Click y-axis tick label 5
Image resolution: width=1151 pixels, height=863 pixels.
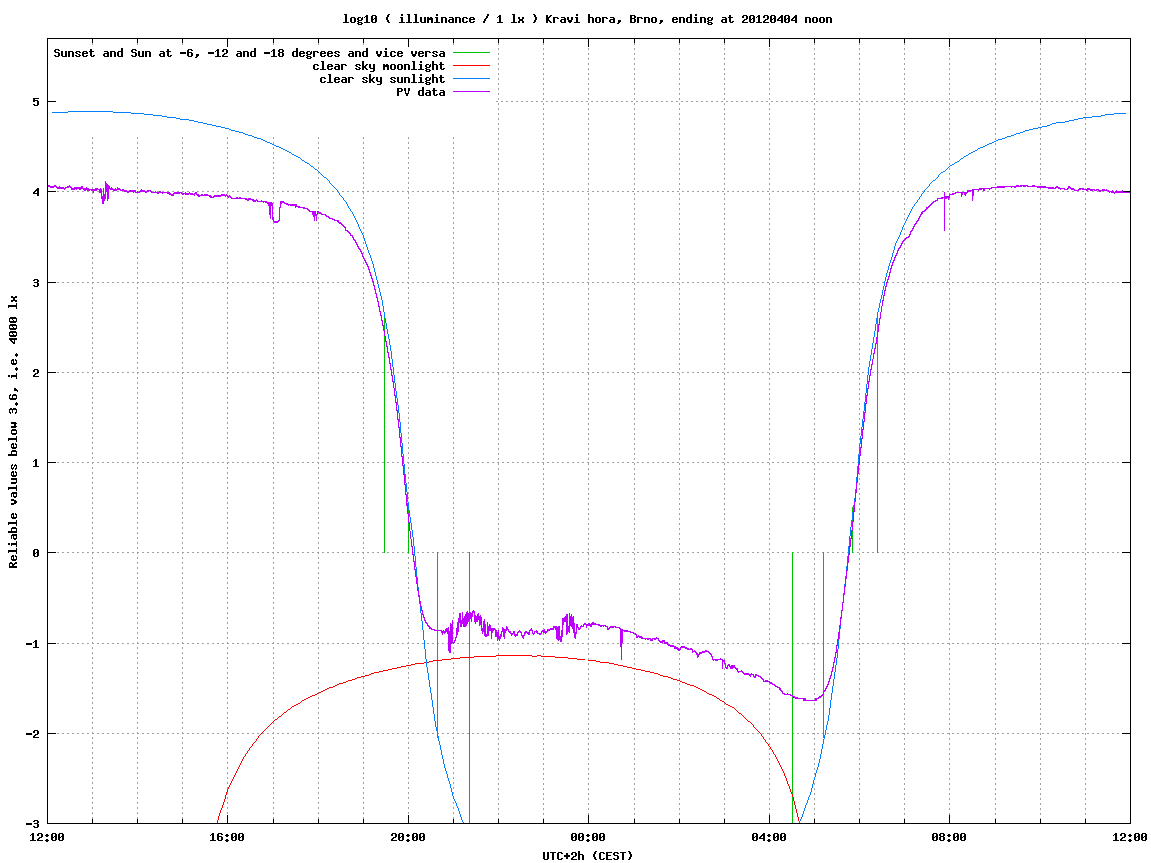click(35, 102)
